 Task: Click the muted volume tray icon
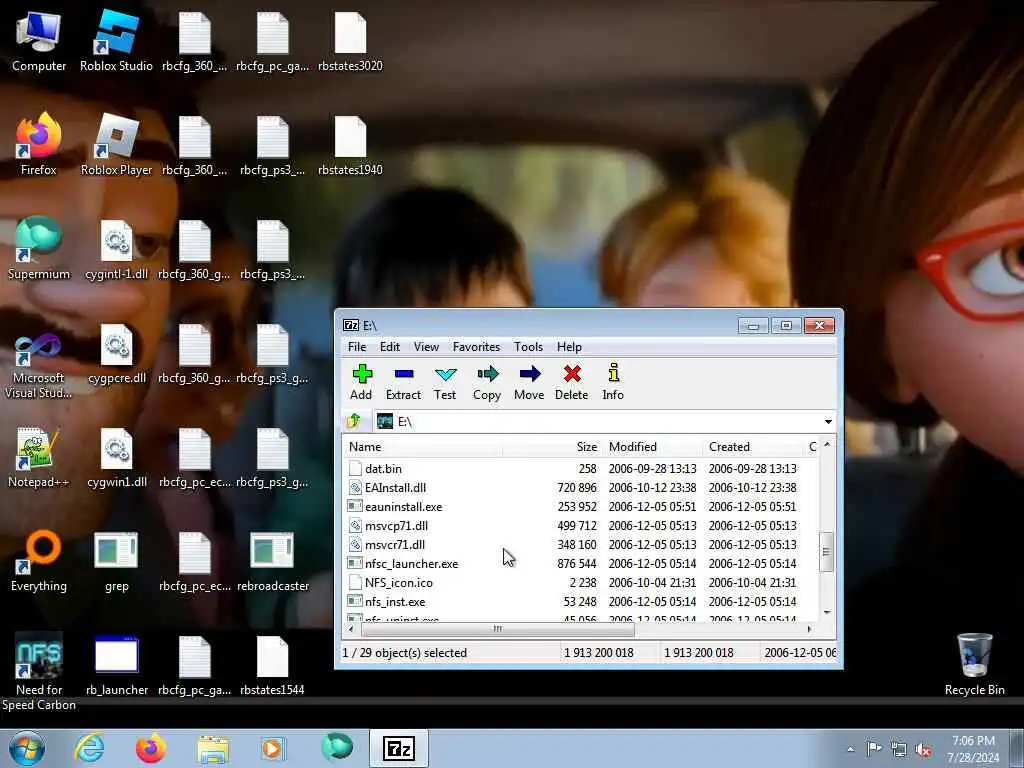923,750
